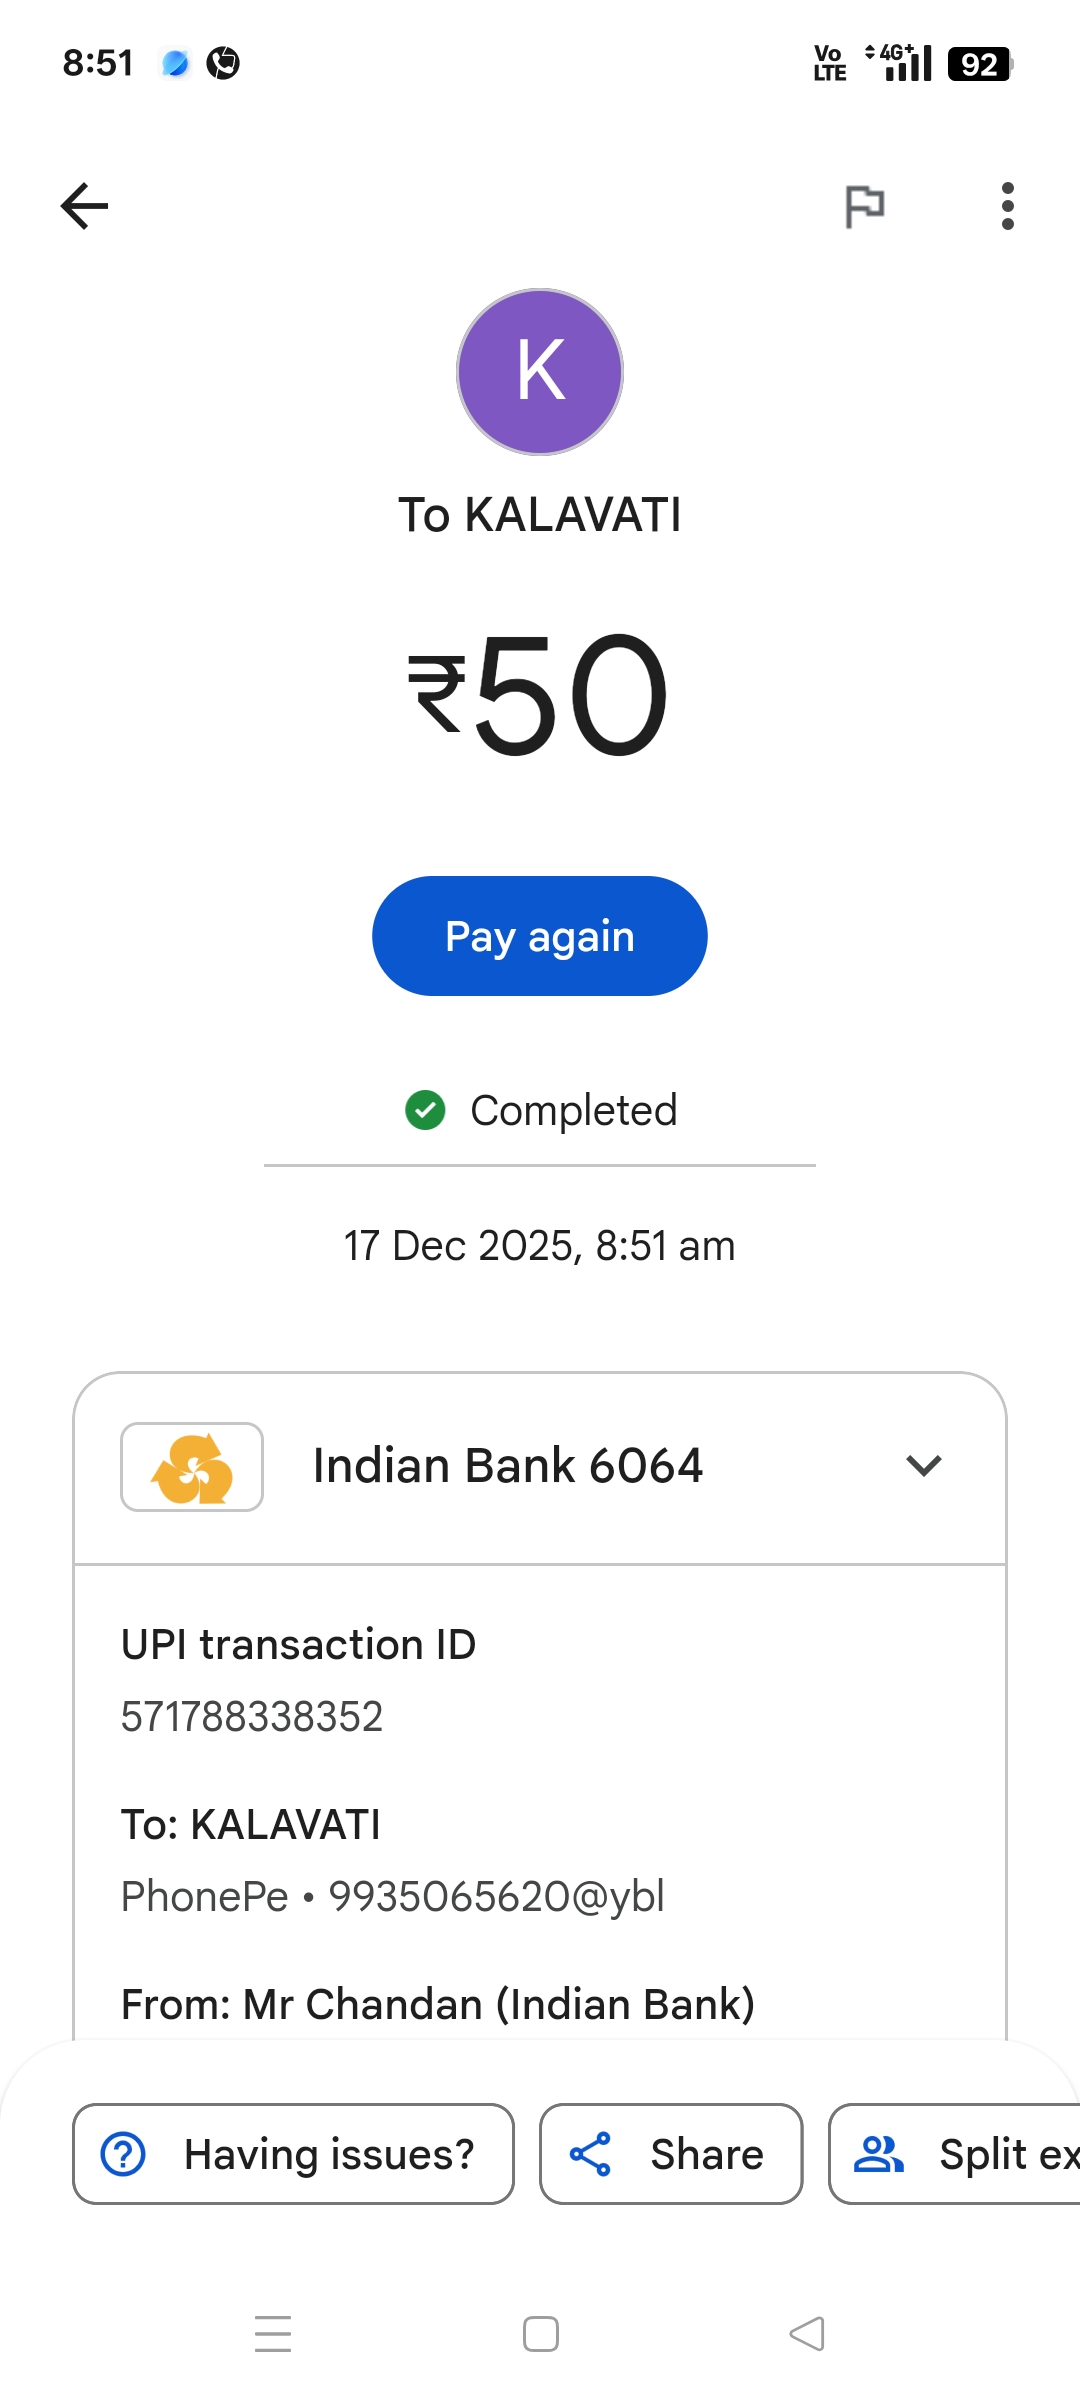Open the three-dot overflow menu

pos(1007,206)
